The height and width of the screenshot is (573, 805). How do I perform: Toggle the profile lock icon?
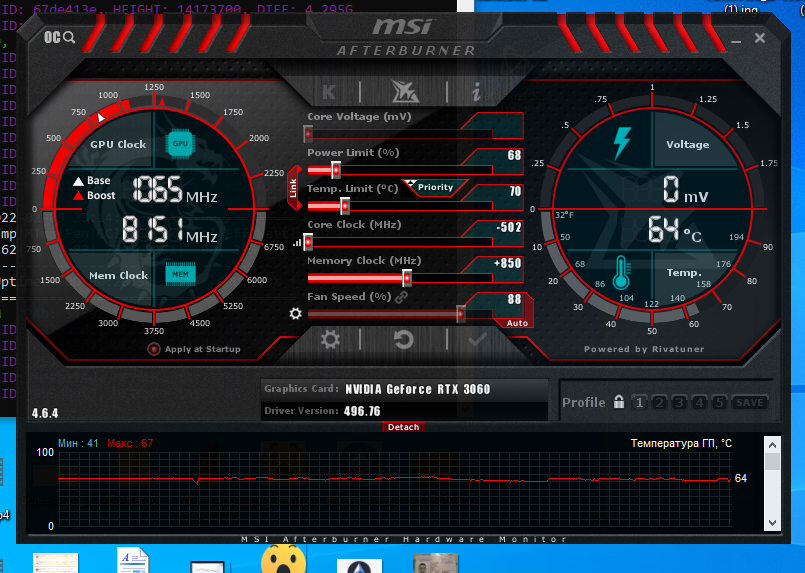pos(619,402)
